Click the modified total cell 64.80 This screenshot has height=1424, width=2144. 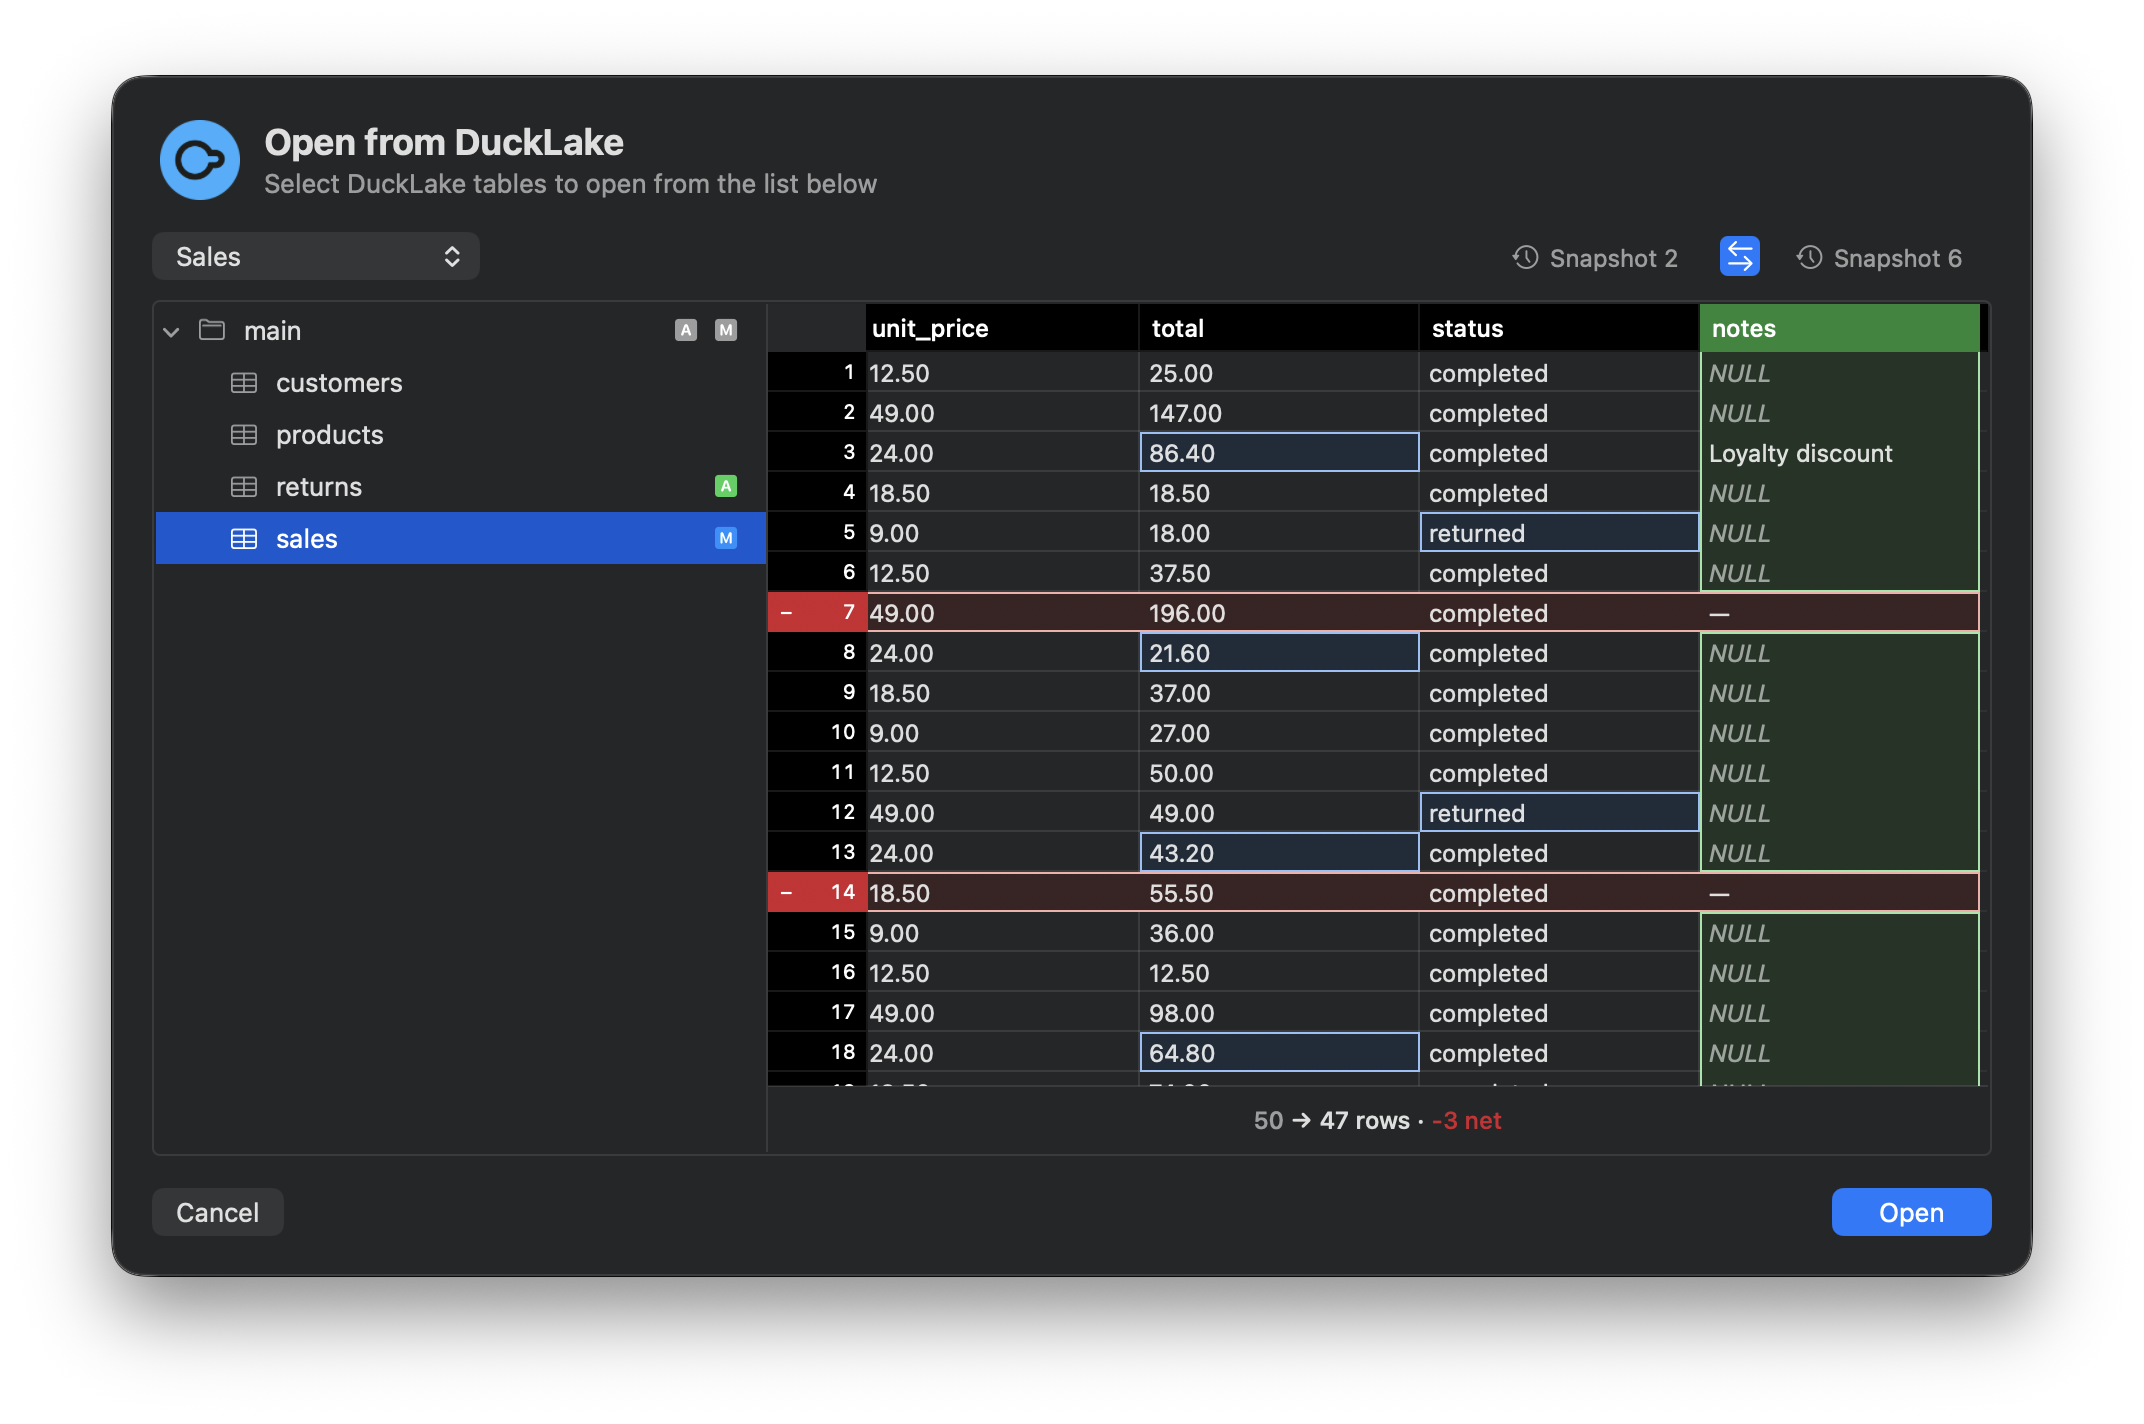(1279, 1052)
